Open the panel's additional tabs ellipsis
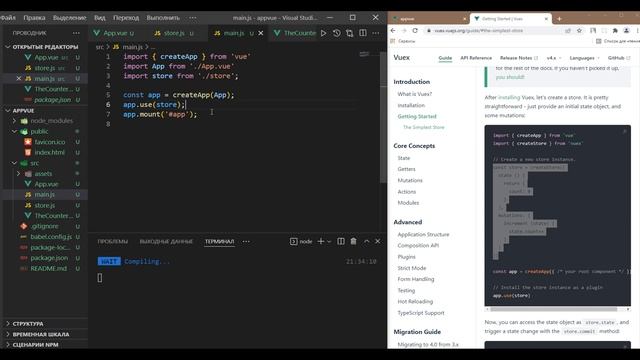 pos(246,241)
